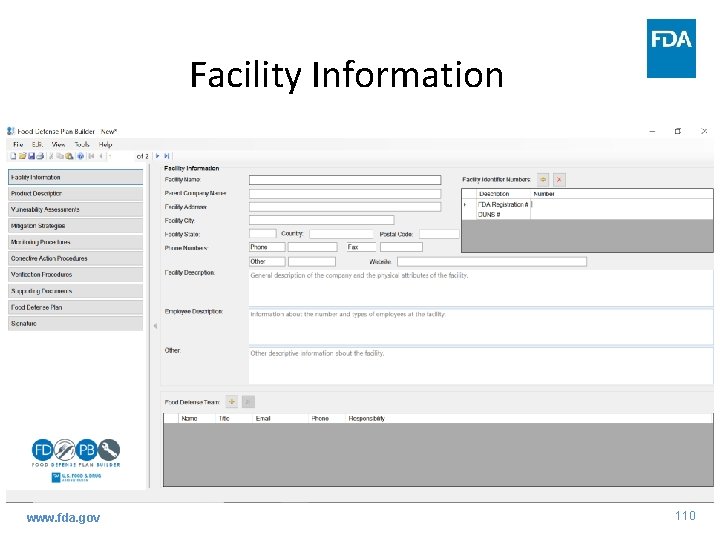720x540 pixels.
Task: Click the Other descriptive information text area
Action: point(481,366)
